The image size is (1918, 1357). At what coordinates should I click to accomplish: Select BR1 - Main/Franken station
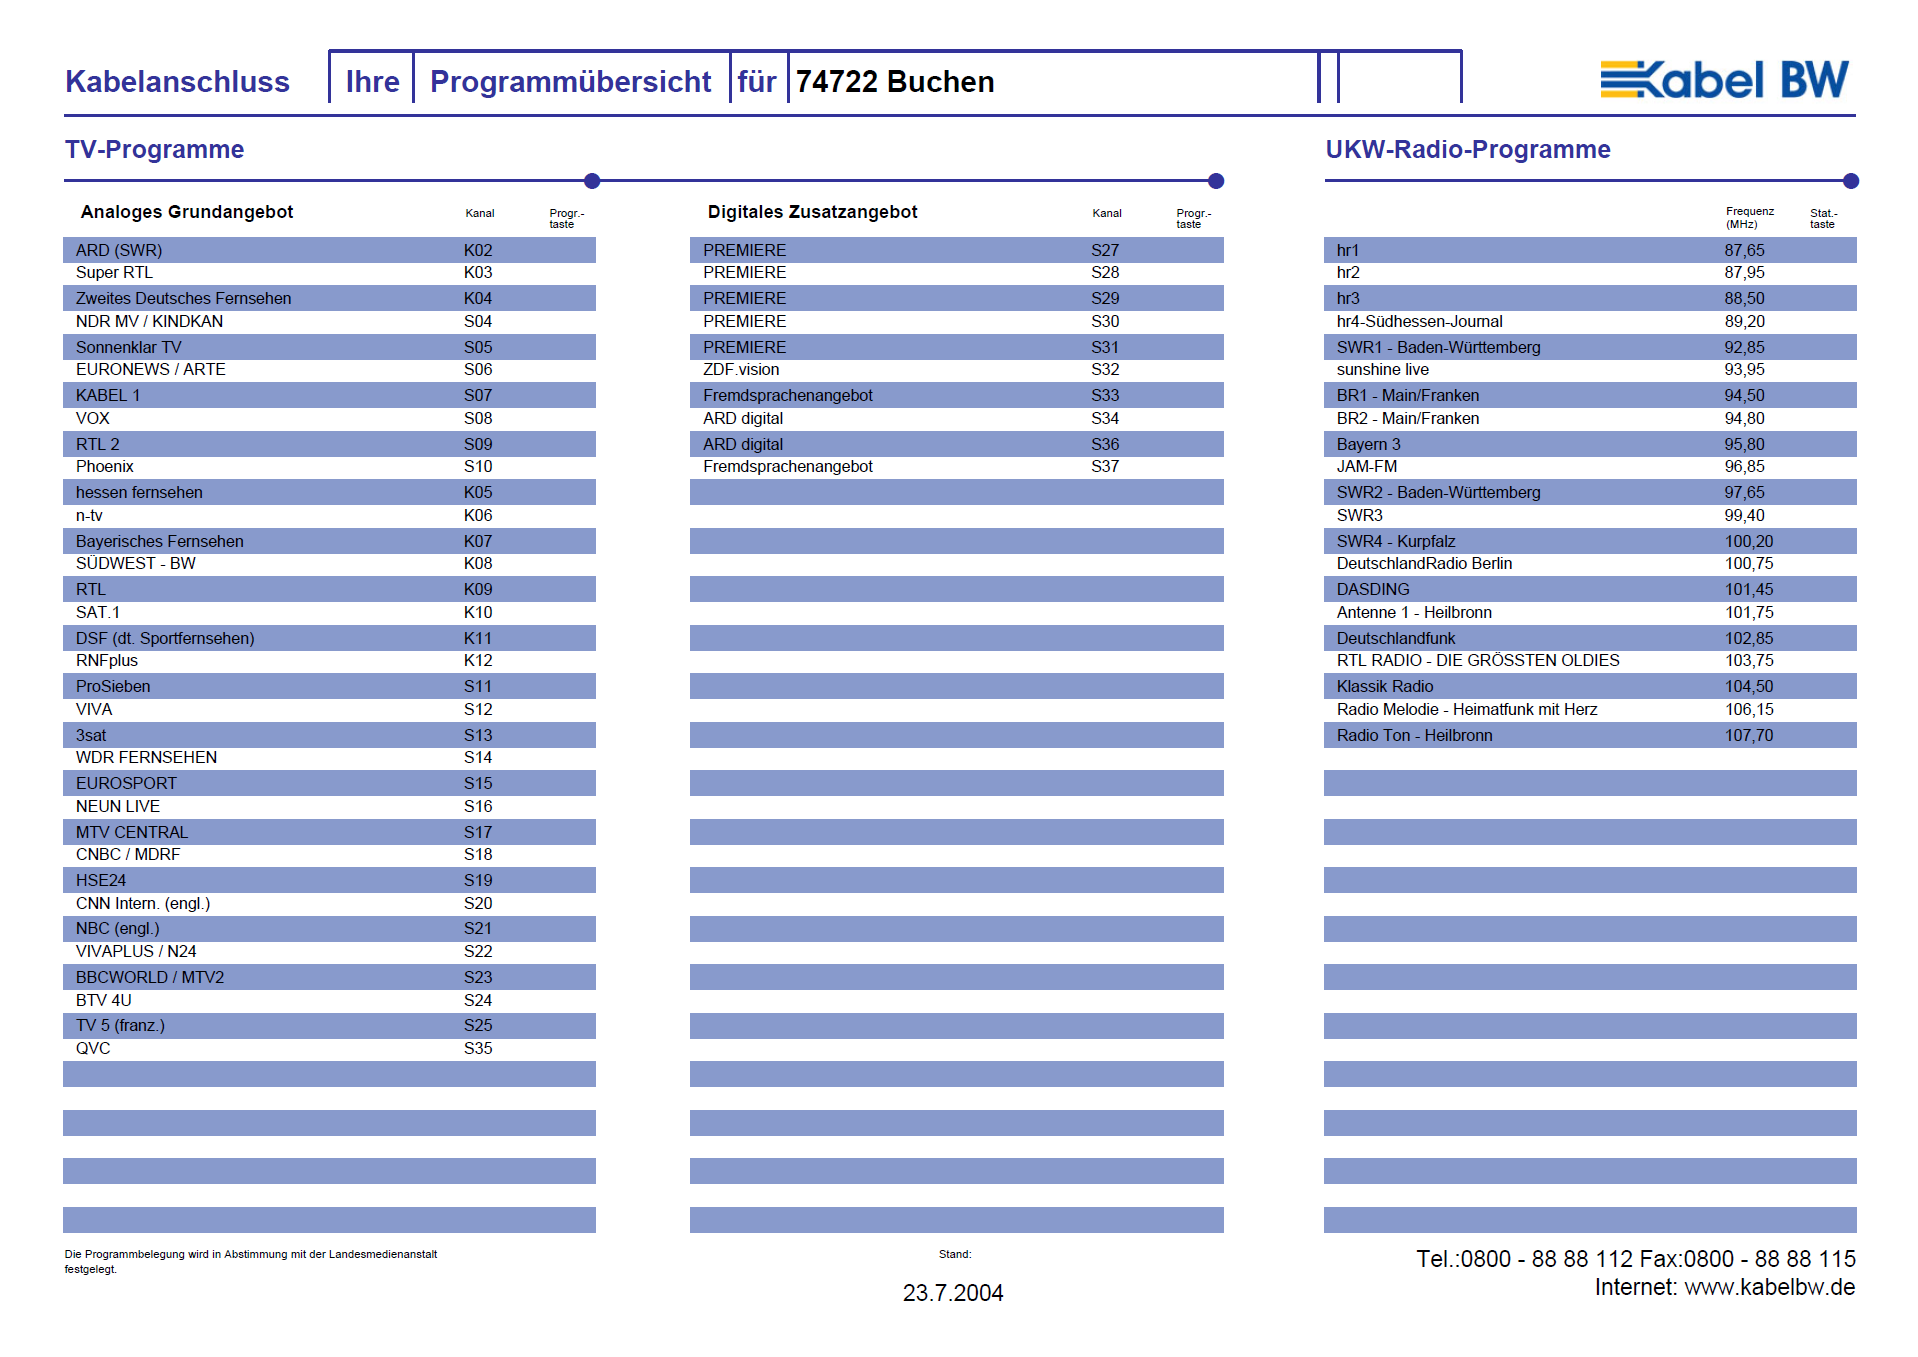[1590, 395]
